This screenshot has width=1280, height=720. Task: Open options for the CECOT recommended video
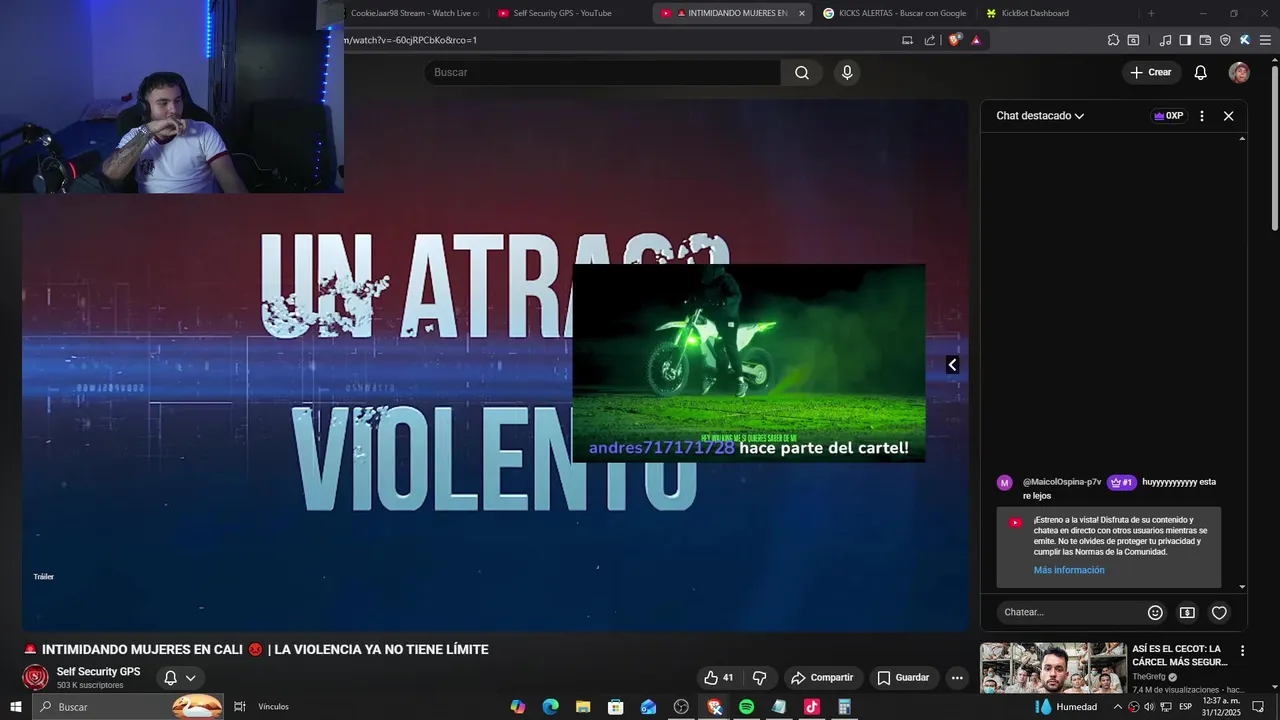click(x=1243, y=651)
